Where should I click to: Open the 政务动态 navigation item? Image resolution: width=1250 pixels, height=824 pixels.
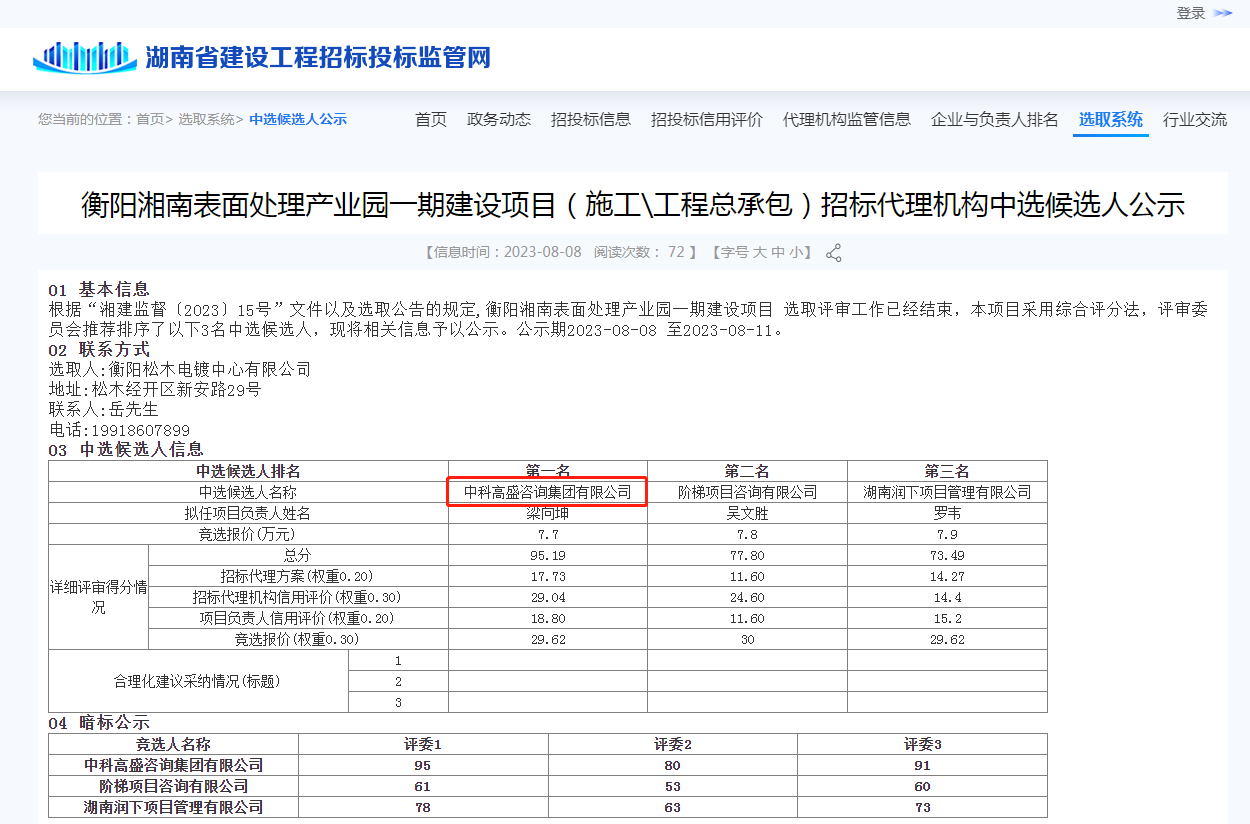point(499,120)
